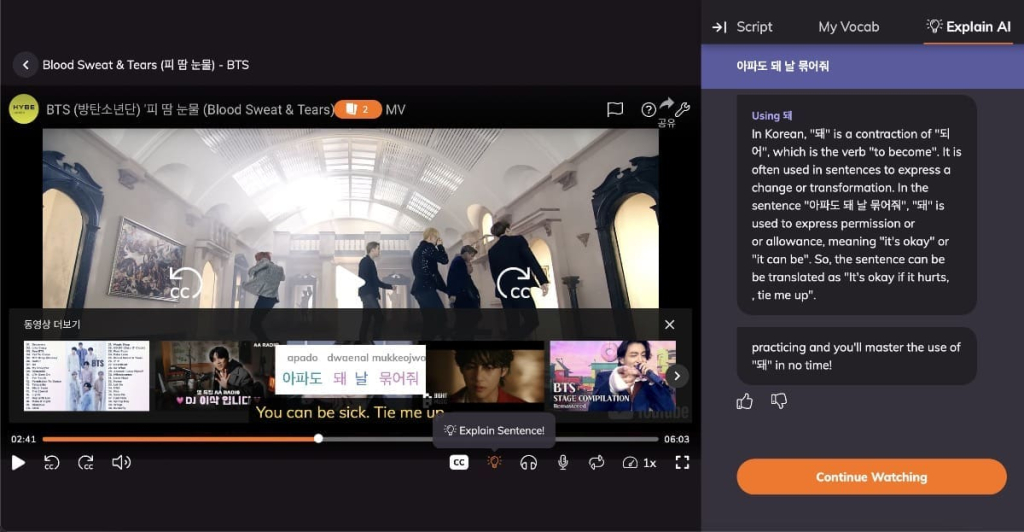This screenshot has width=1024, height=532.
Task: Click the Korean word 묶어줘 in subtitle
Action: point(398,378)
